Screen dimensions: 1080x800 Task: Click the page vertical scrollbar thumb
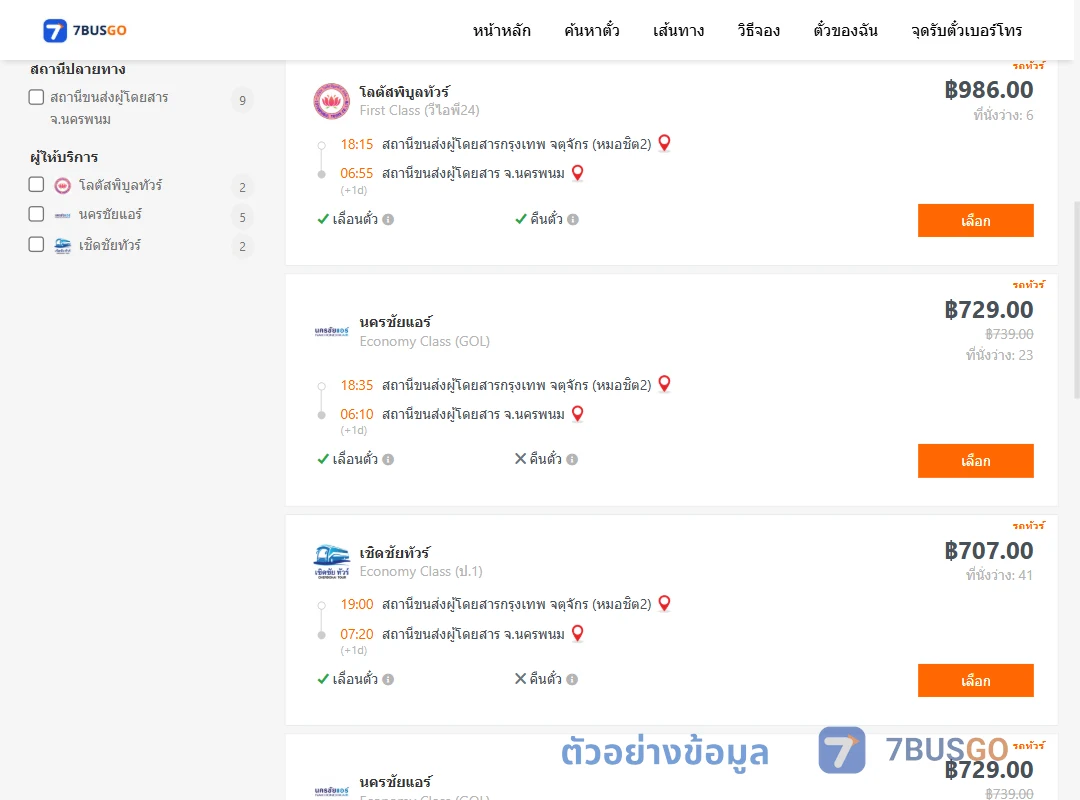(x=1076, y=300)
